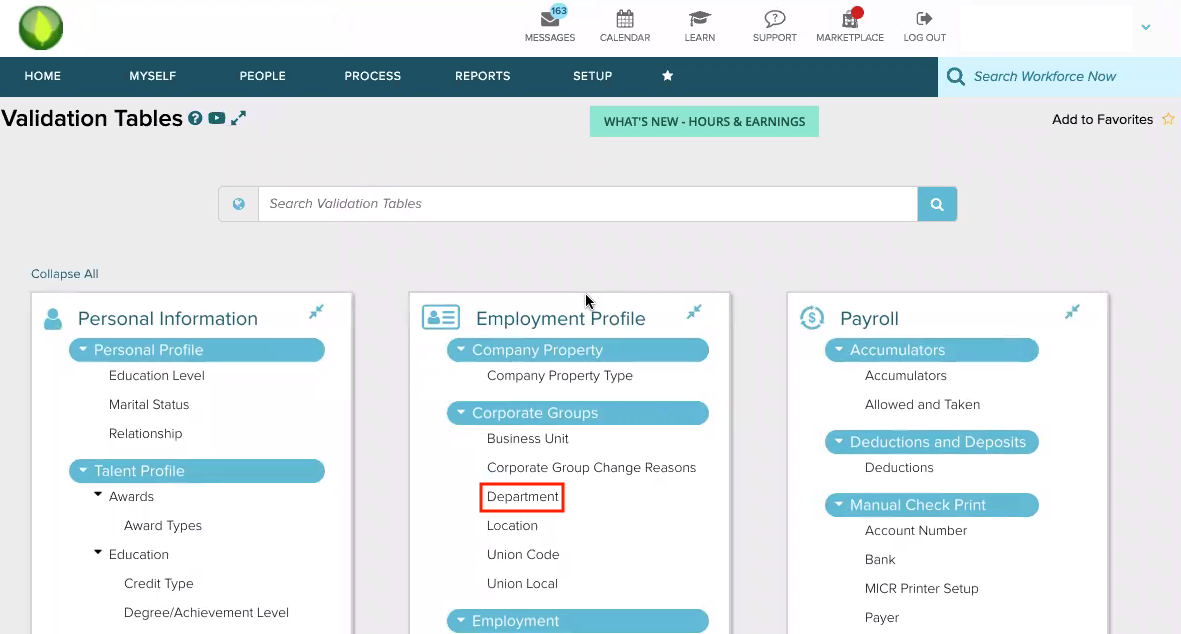Open the Marital Status table
Image resolution: width=1181 pixels, height=634 pixels.
tap(149, 404)
